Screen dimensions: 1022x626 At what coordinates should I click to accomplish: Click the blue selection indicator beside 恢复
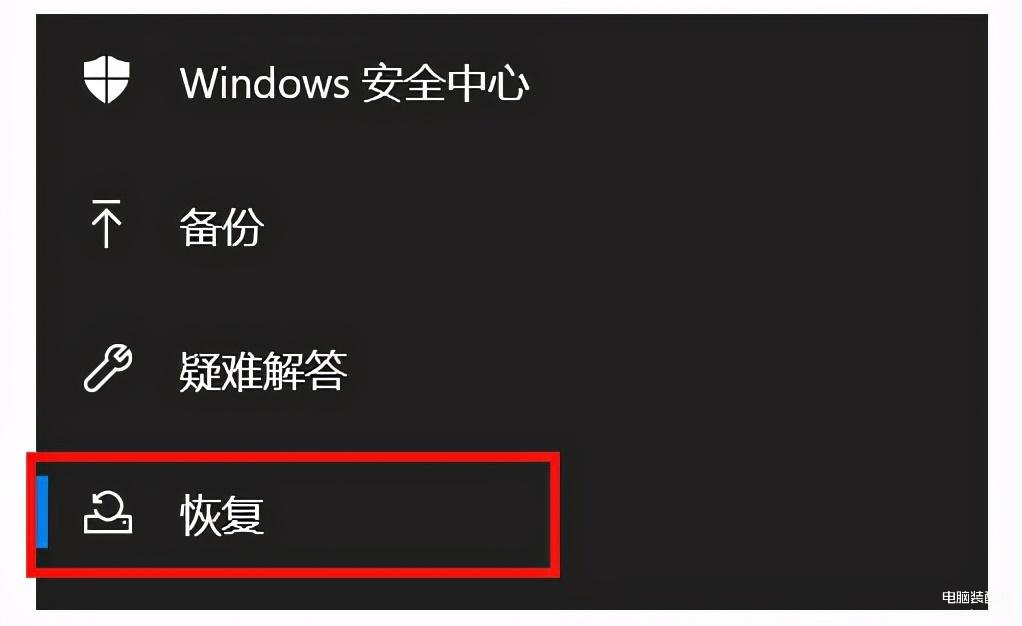pyautogui.click(x=42, y=512)
